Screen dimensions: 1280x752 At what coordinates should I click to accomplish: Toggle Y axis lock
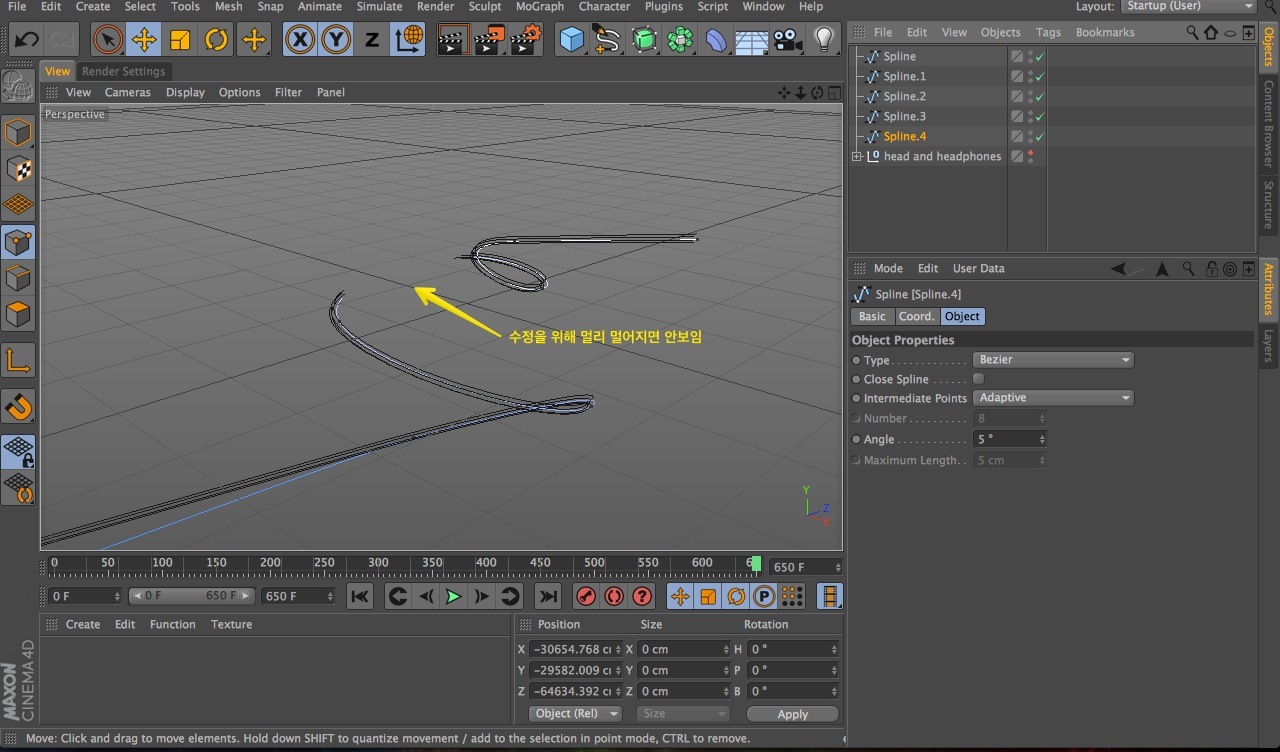point(336,40)
